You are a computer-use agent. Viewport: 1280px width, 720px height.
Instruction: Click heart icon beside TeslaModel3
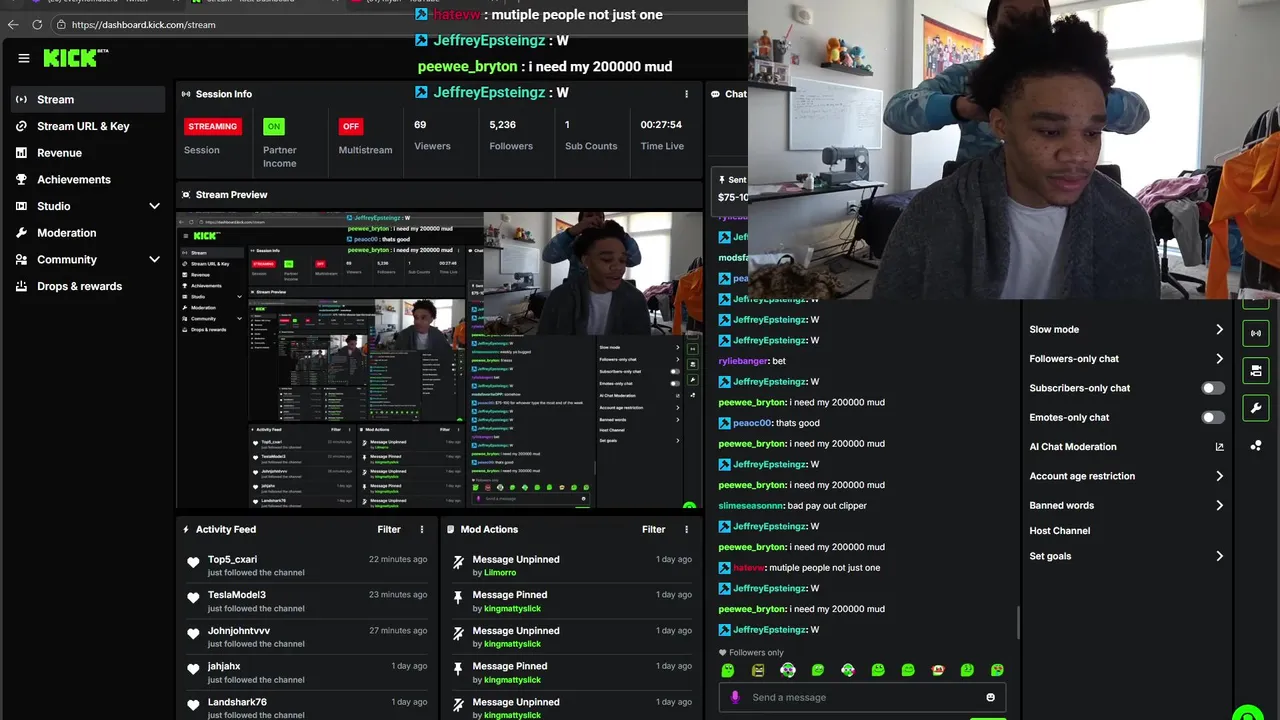pyautogui.click(x=193, y=598)
